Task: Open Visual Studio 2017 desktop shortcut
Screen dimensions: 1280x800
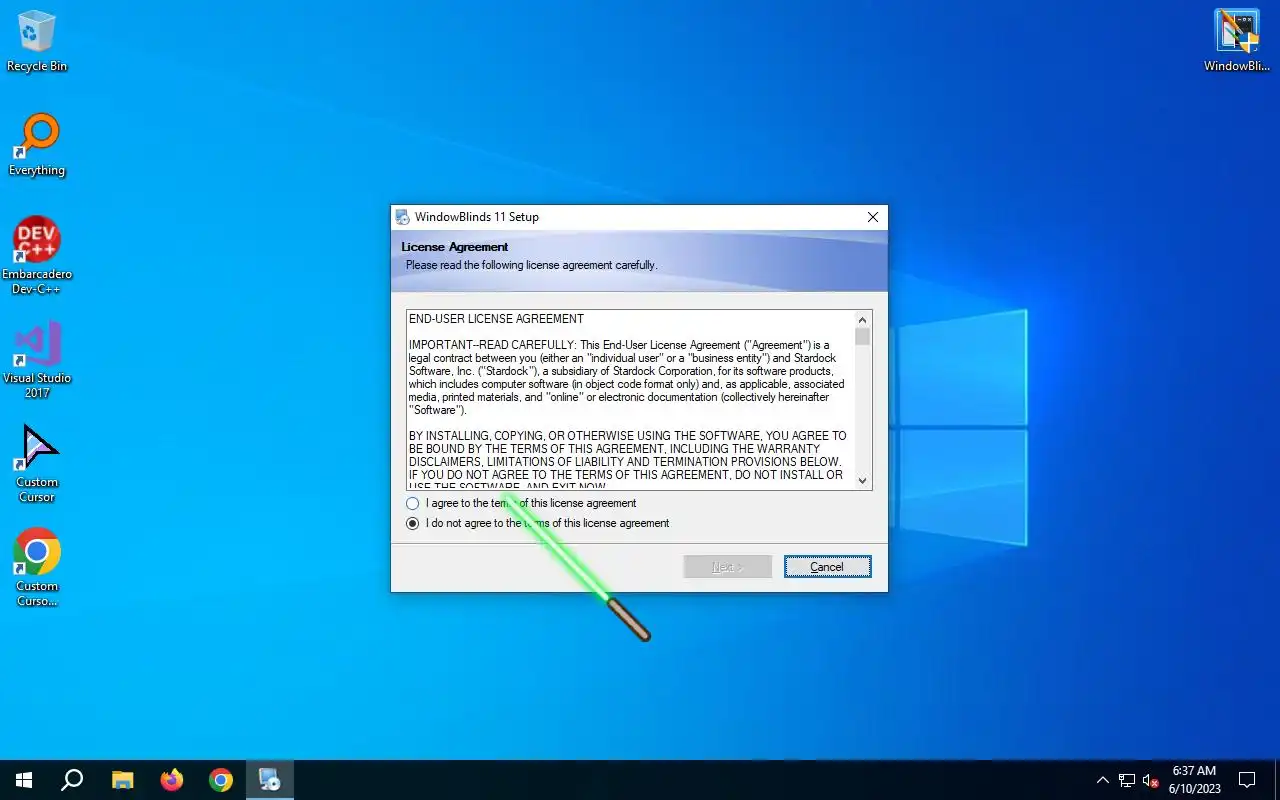Action: pos(37,360)
